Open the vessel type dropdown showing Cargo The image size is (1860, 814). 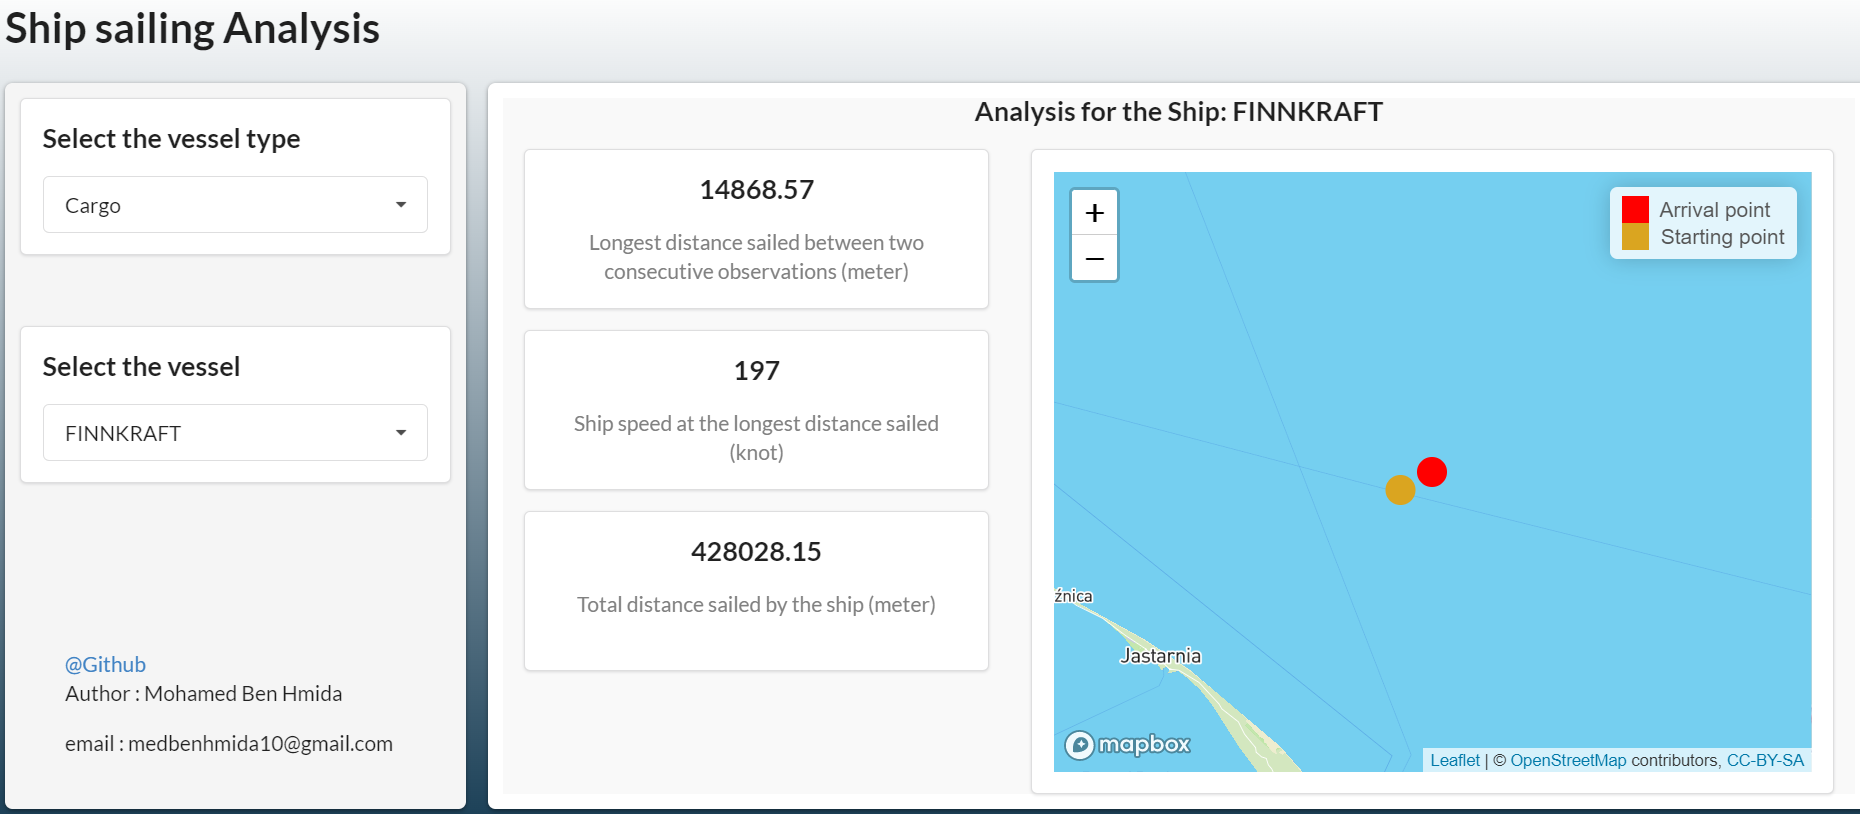pyautogui.click(x=235, y=205)
